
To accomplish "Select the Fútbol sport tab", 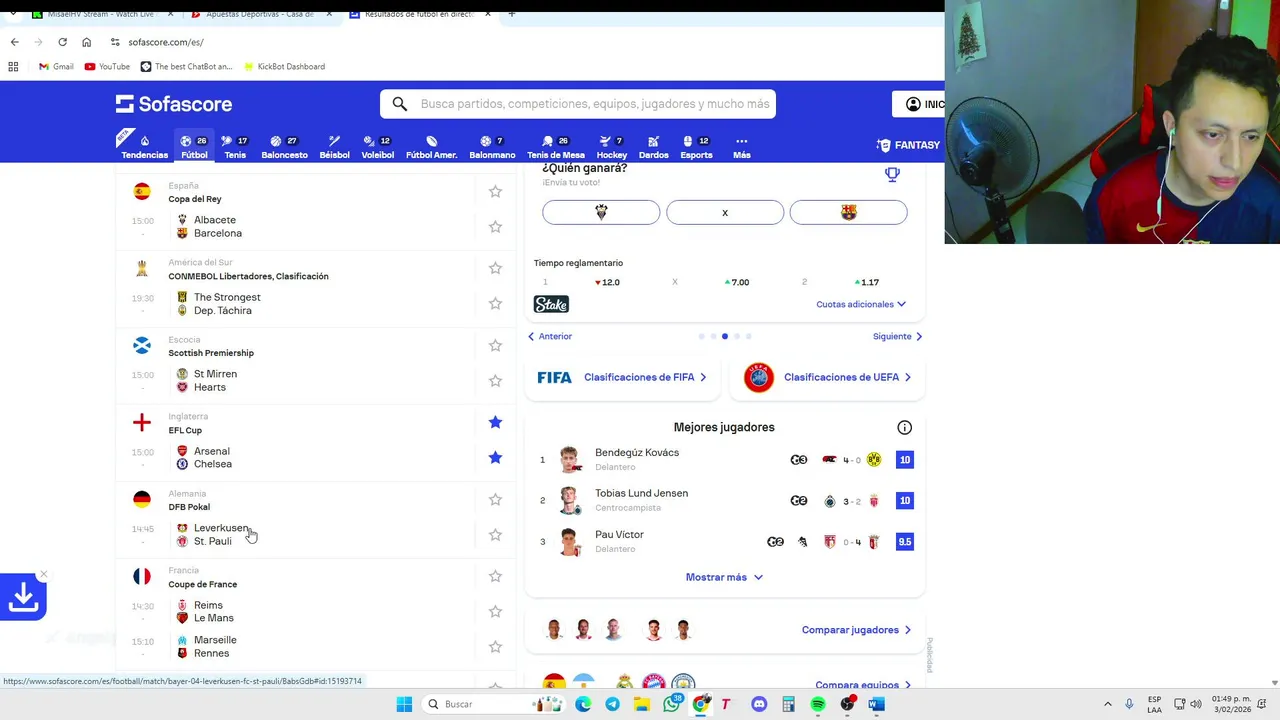I will (194, 147).
